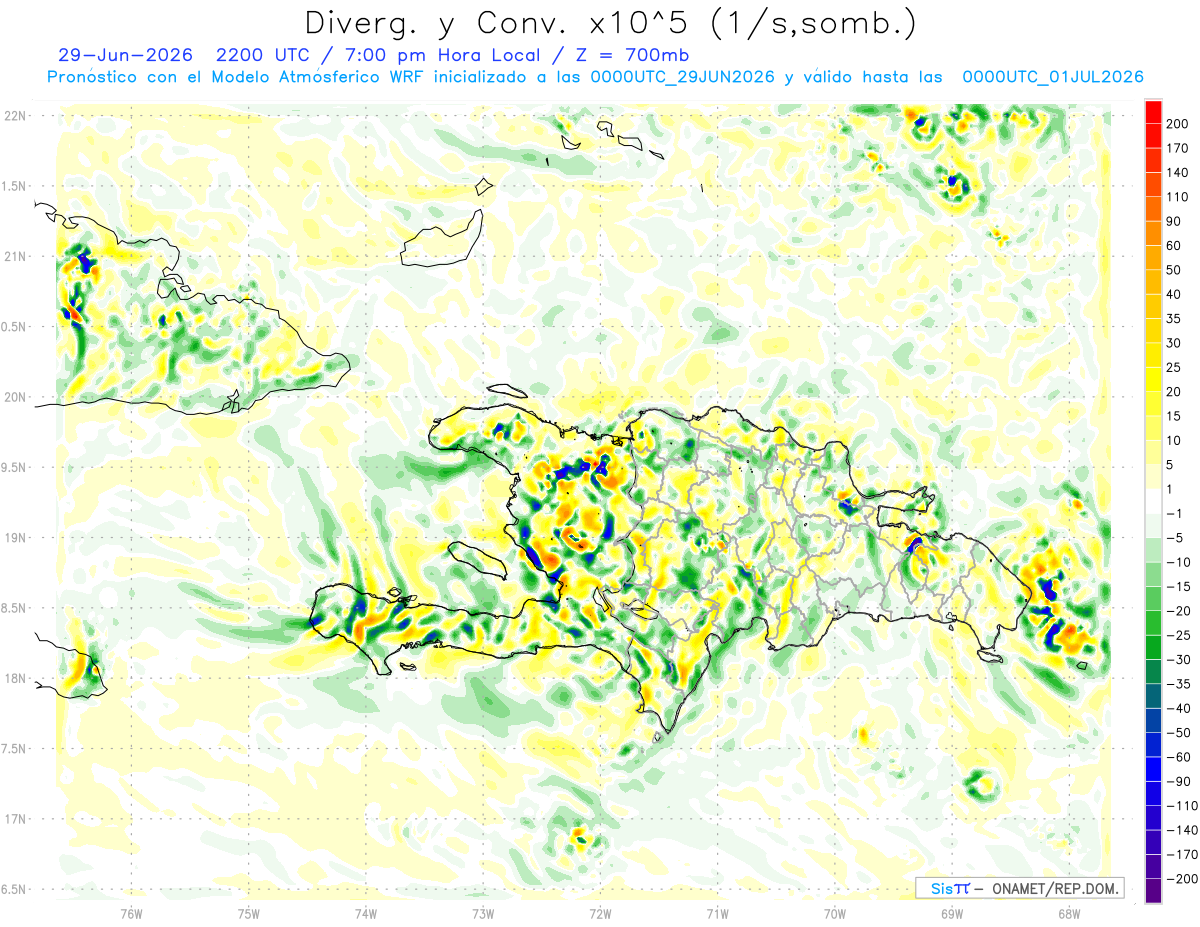The width and height of the screenshot is (1200, 927).
Task: Click the '75W' longitude label
Action: pyautogui.click(x=249, y=913)
